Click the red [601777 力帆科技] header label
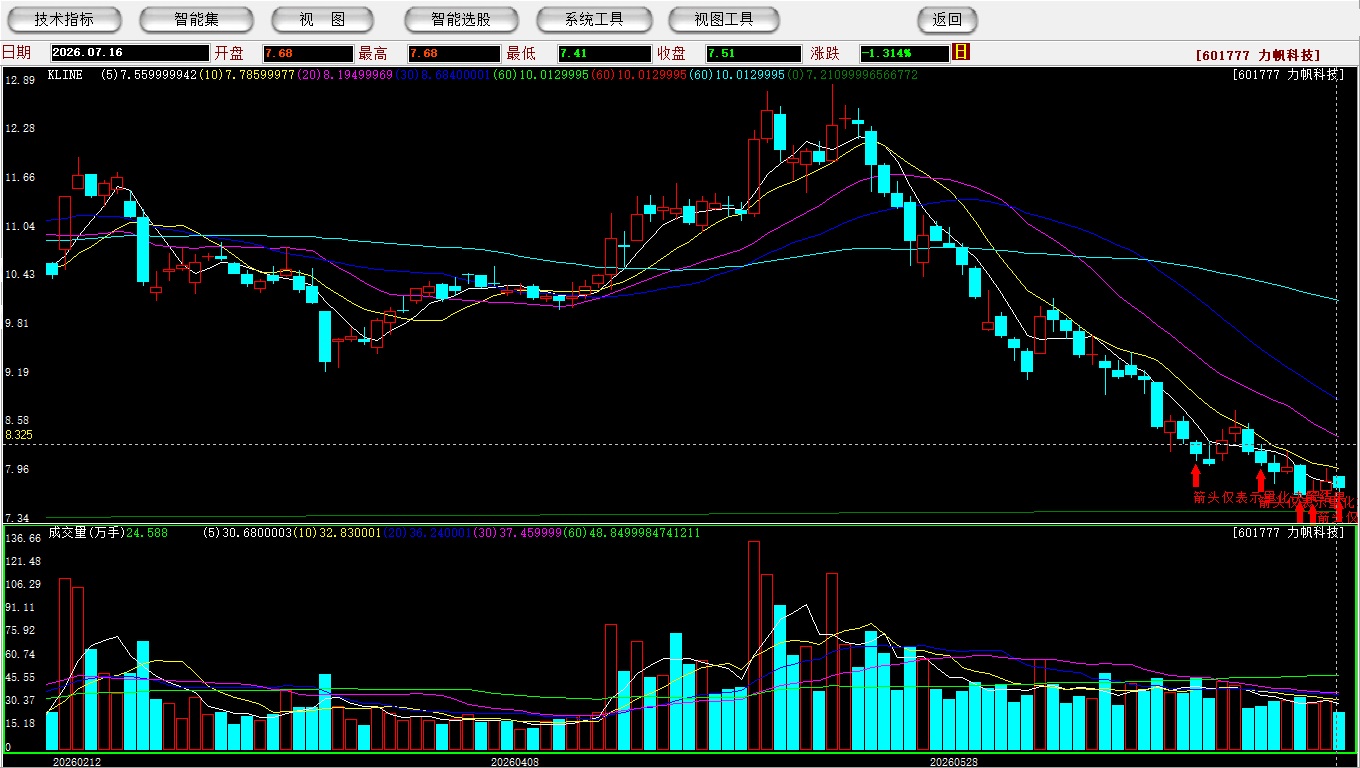 tap(1258, 56)
